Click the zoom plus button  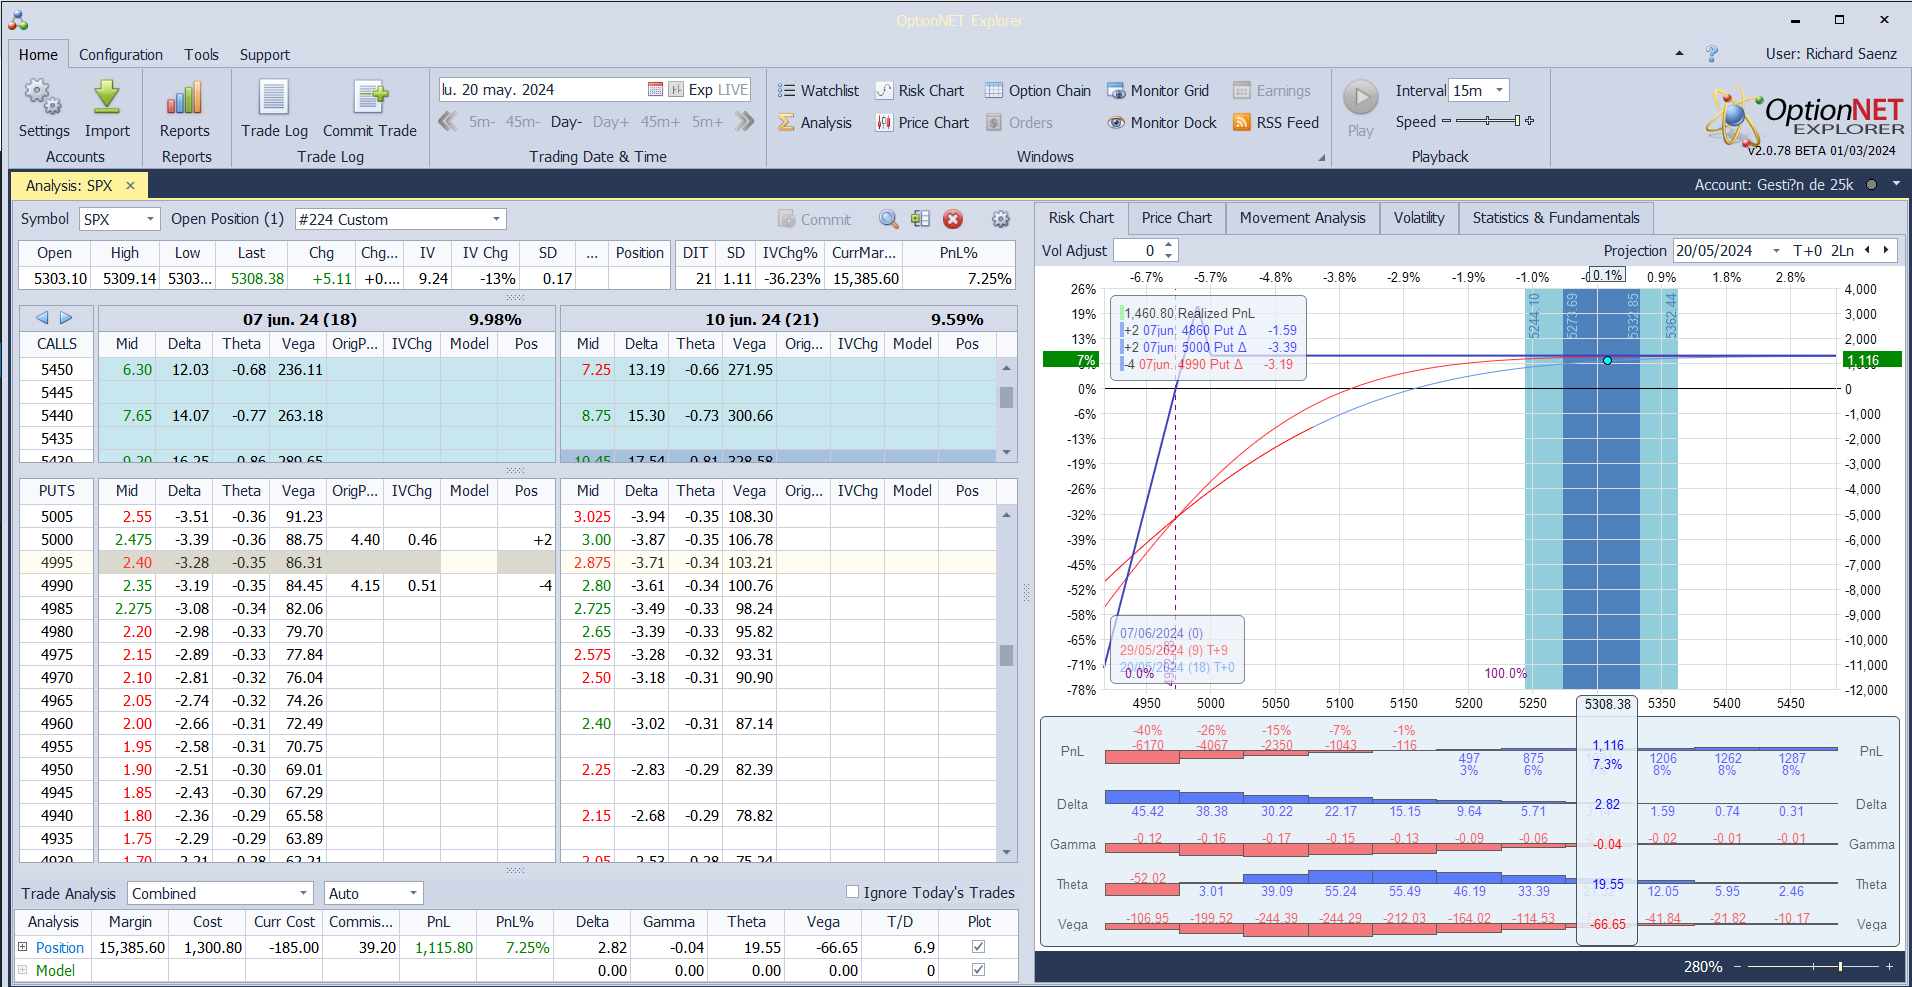(1889, 966)
